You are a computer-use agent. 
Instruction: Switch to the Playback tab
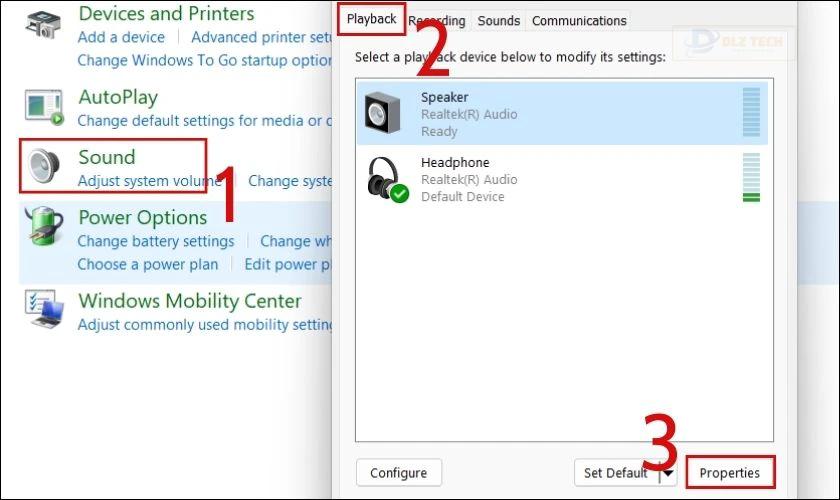[x=371, y=19]
